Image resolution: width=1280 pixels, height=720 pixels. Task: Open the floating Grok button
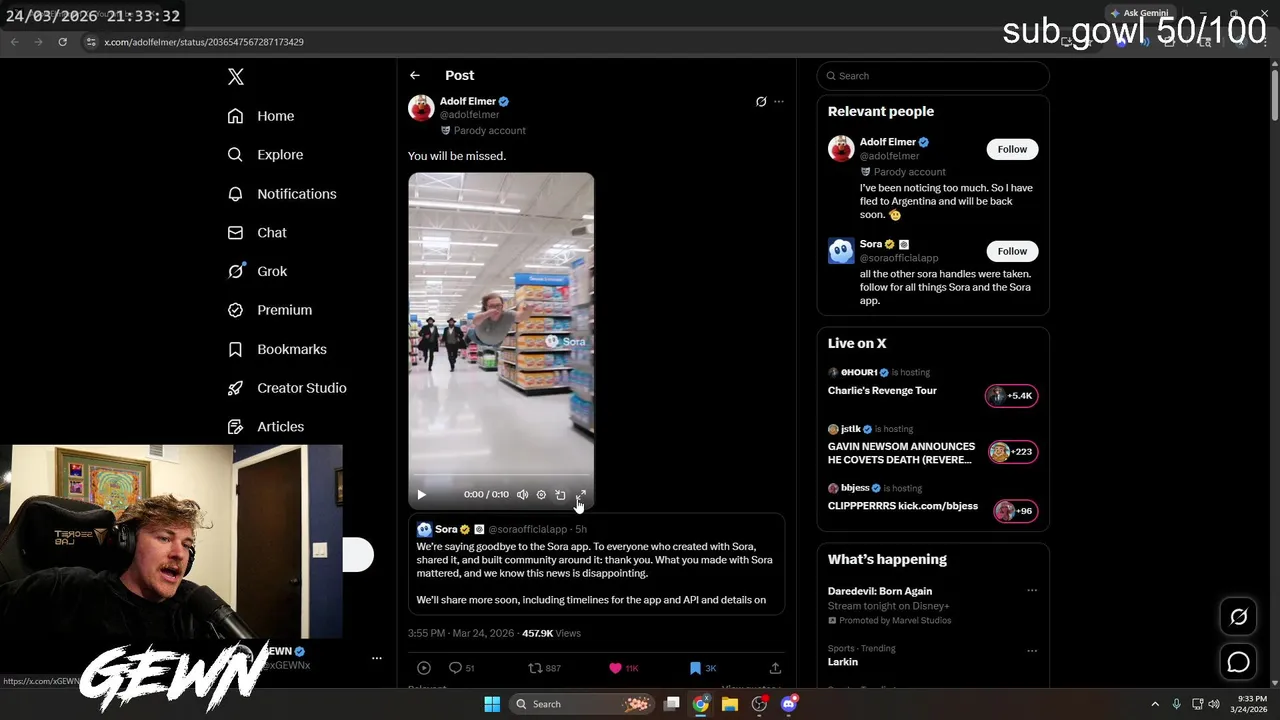click(x=1238, y=617)
